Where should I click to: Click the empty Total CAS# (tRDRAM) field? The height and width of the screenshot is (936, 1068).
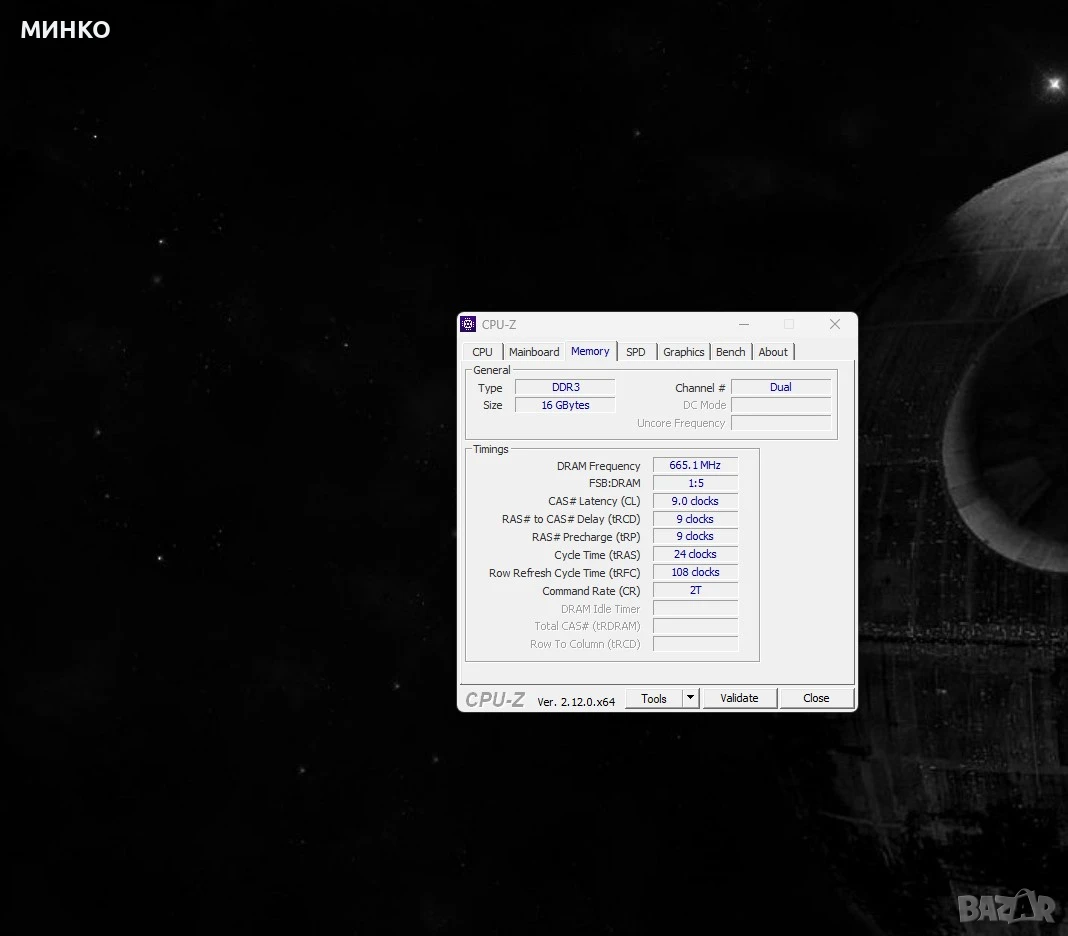[695, 625]
